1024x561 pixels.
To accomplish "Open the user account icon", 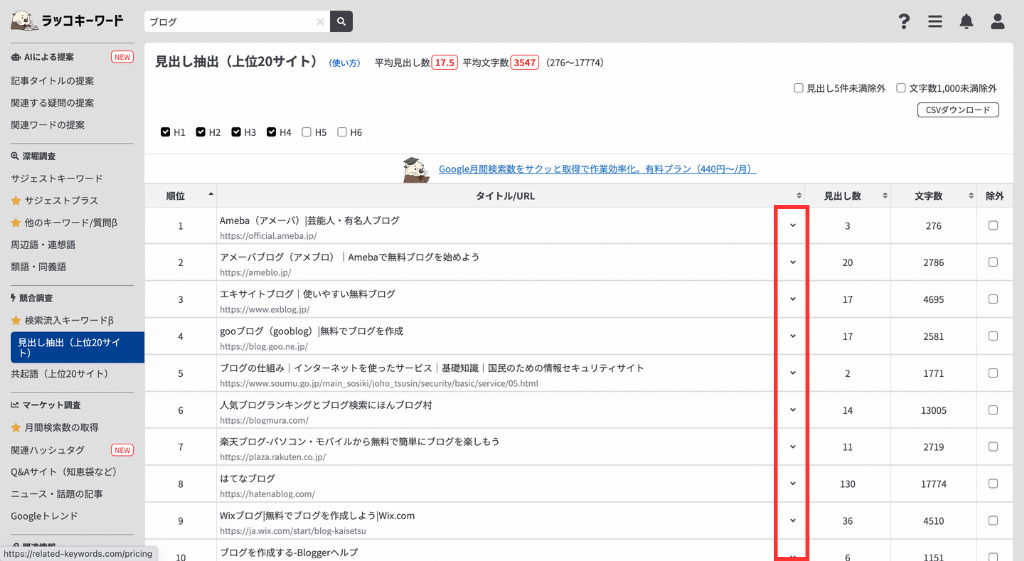I will [x=997, y=22].
